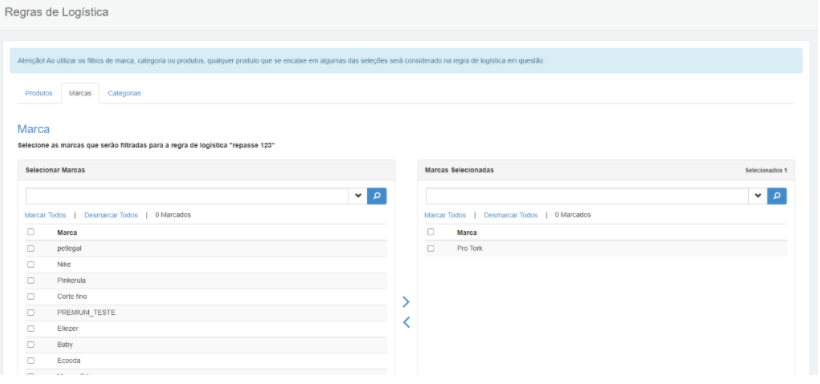
Task: Click the Pro Tork brand name
Action: point(470,249)
